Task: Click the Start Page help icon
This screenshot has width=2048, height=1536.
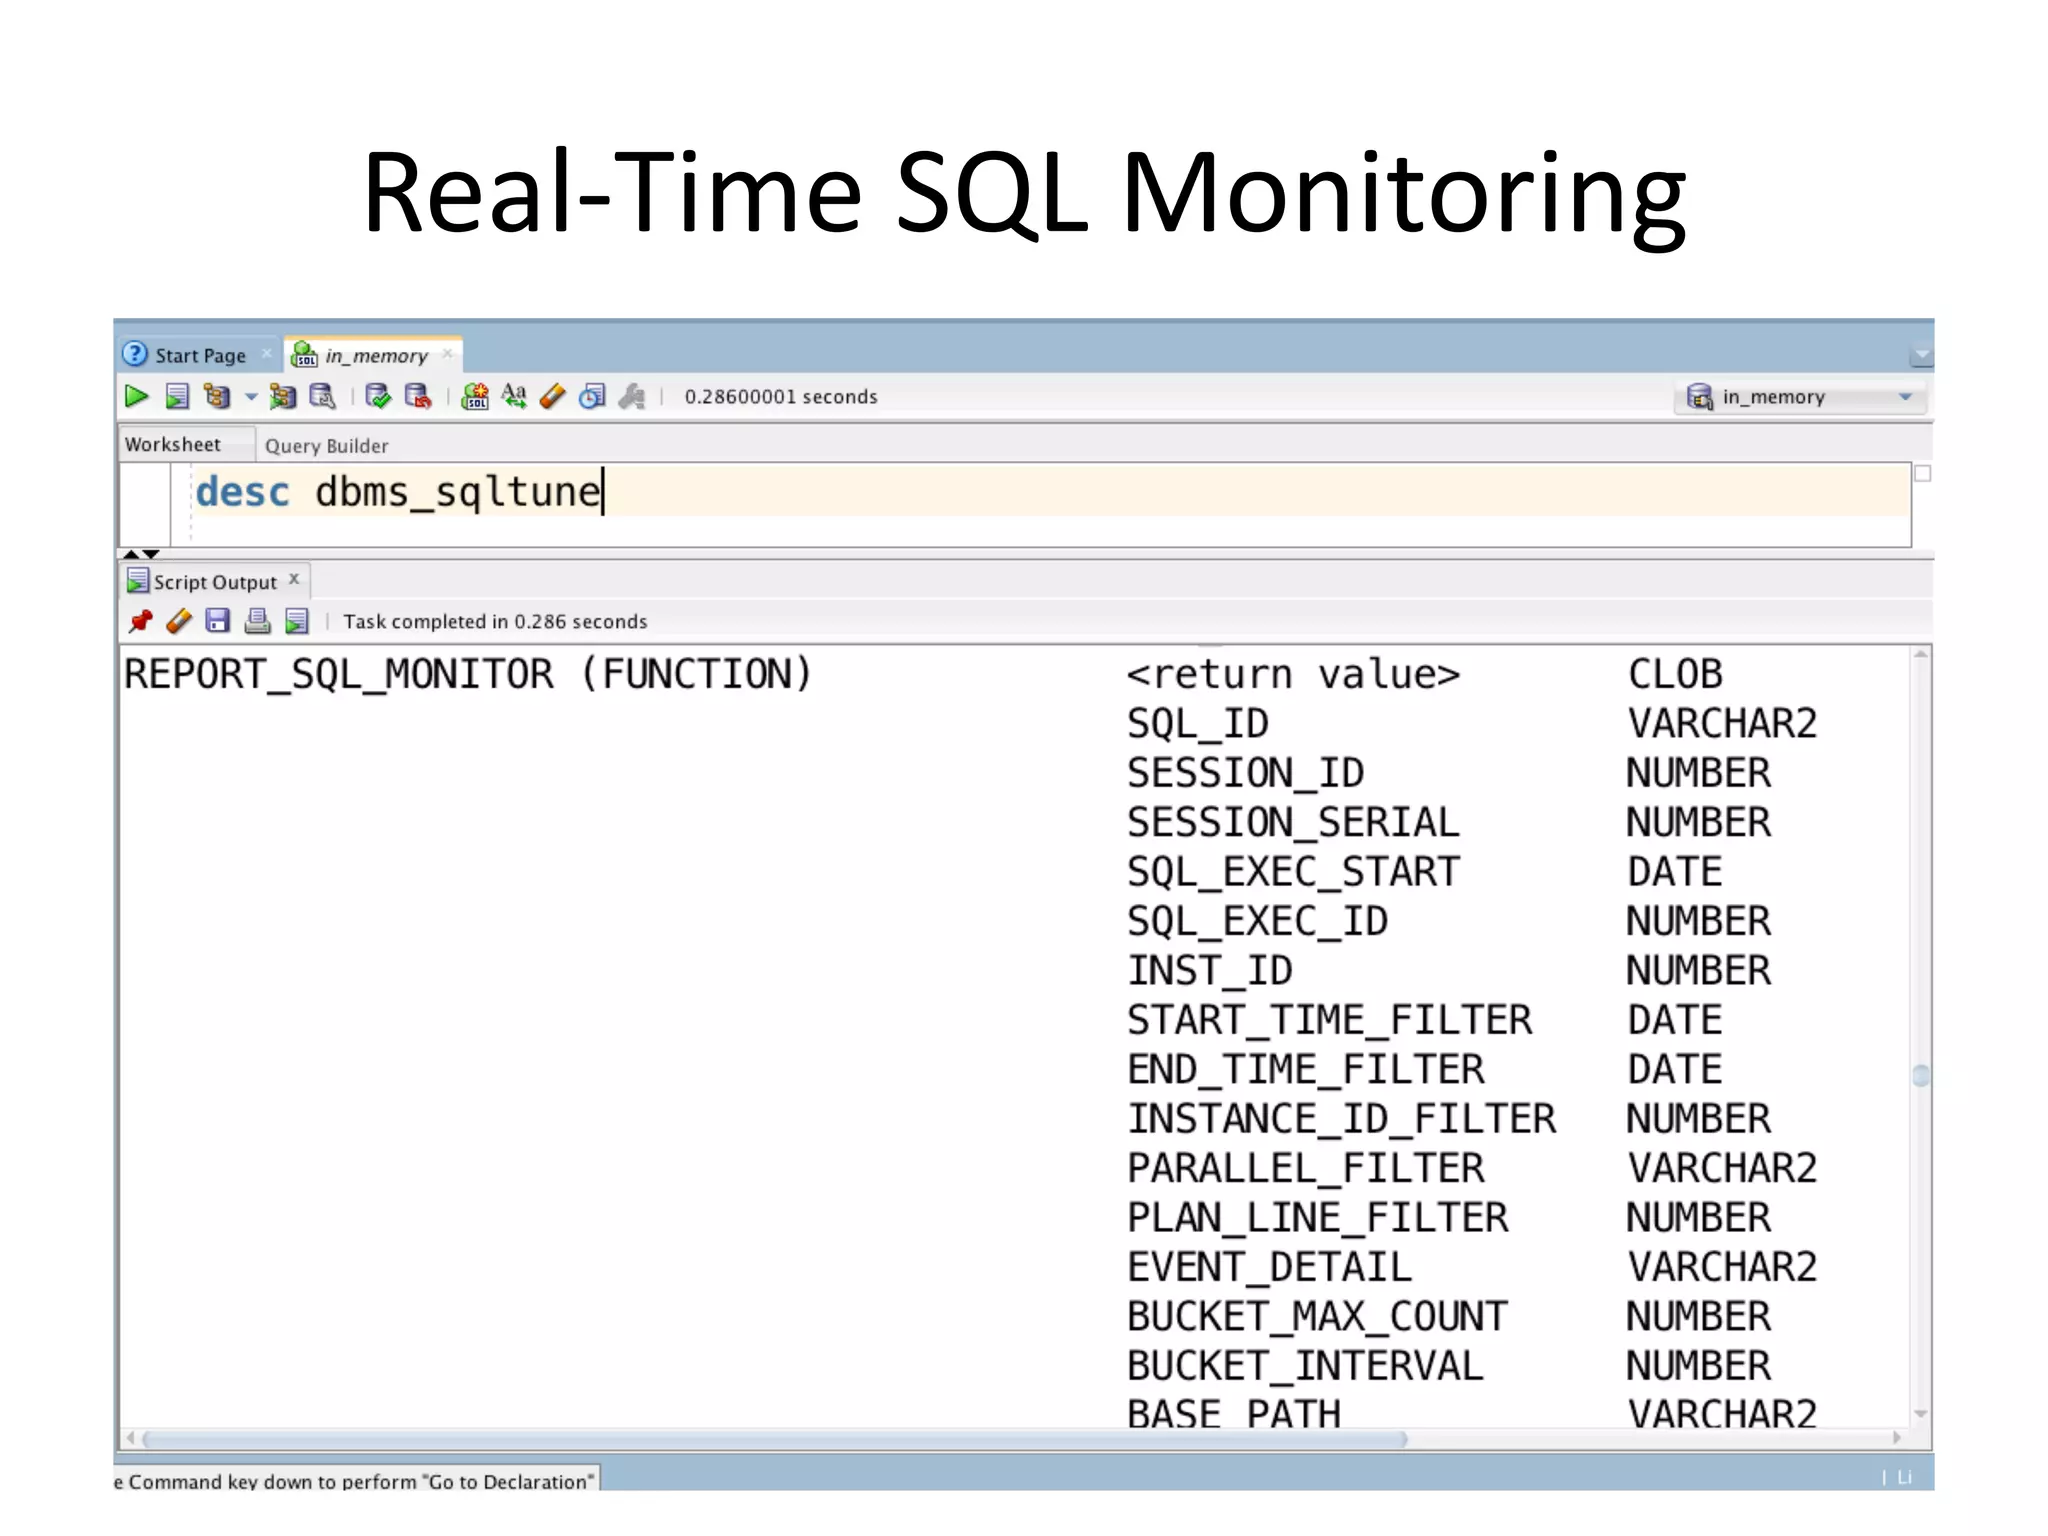Action: [135, 354]
